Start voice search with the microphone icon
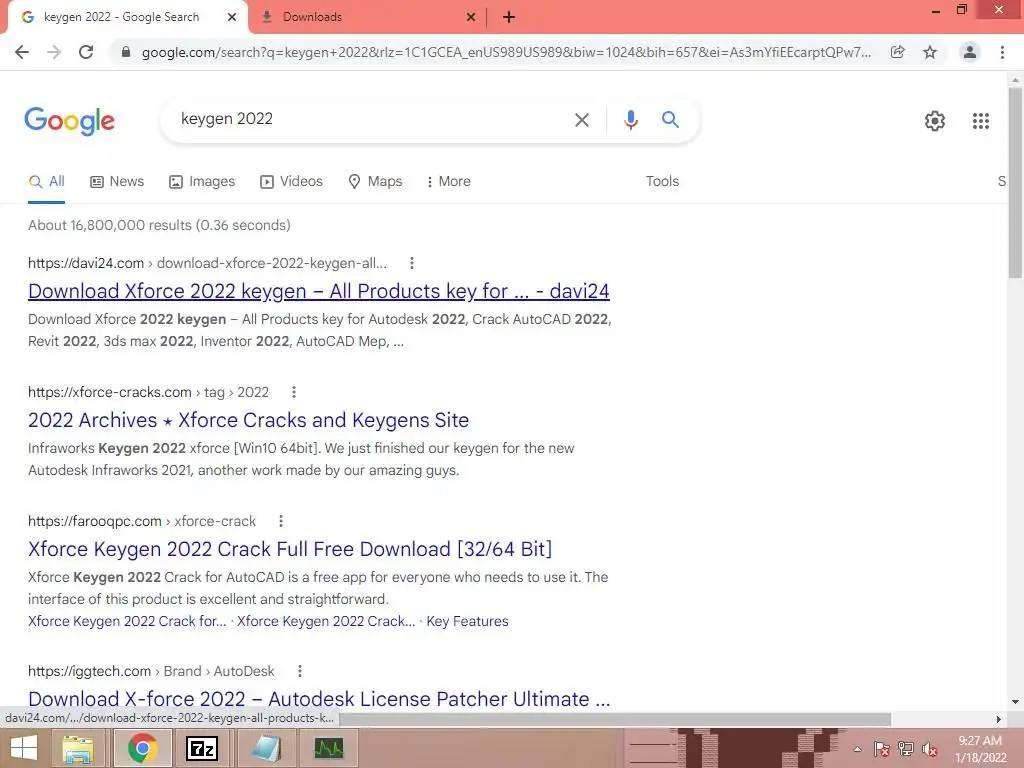 [x=630, y=120]
